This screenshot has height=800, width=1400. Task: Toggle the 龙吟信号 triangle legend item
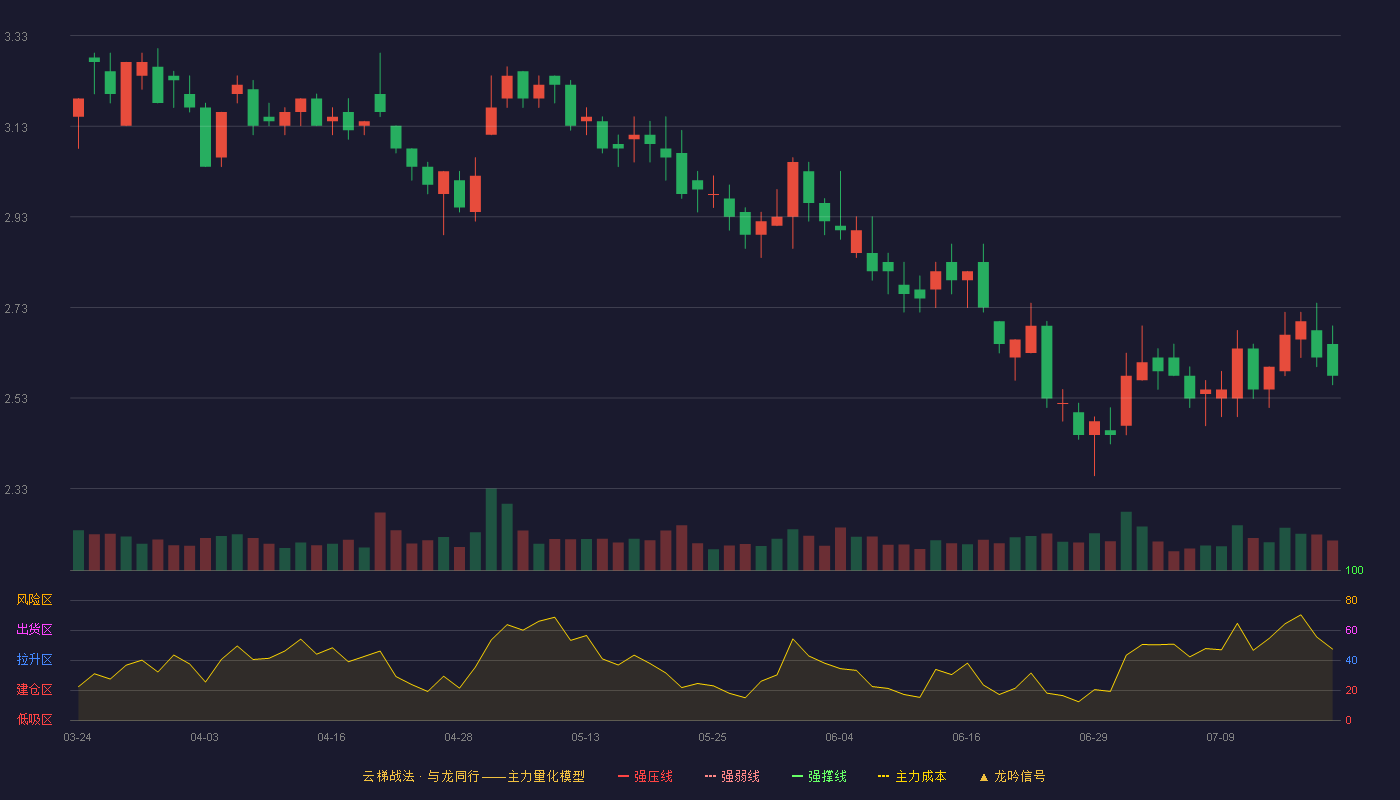(1012, 776)
